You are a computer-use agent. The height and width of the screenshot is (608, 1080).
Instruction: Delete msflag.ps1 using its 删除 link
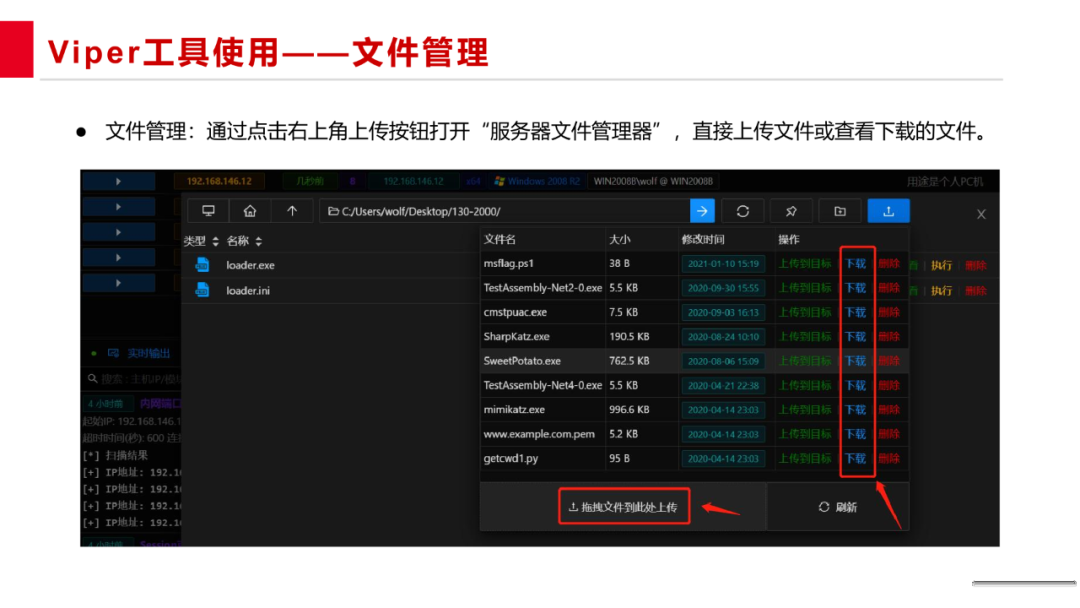click(889, 264)
